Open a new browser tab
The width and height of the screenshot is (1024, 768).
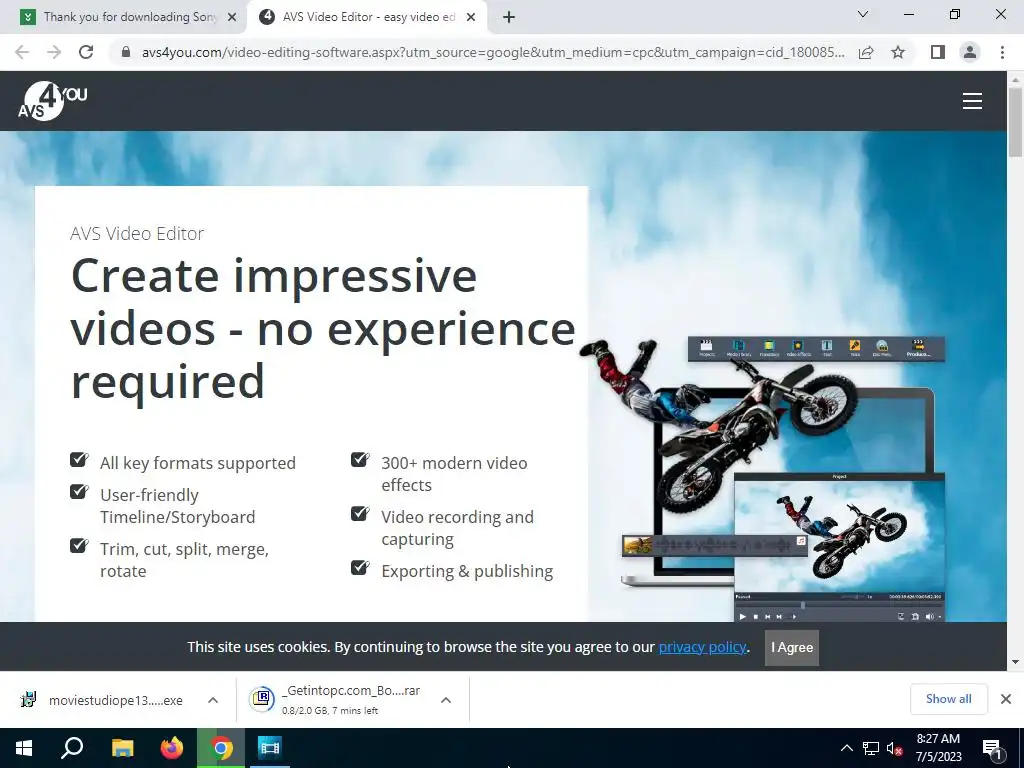pos(509,17)
